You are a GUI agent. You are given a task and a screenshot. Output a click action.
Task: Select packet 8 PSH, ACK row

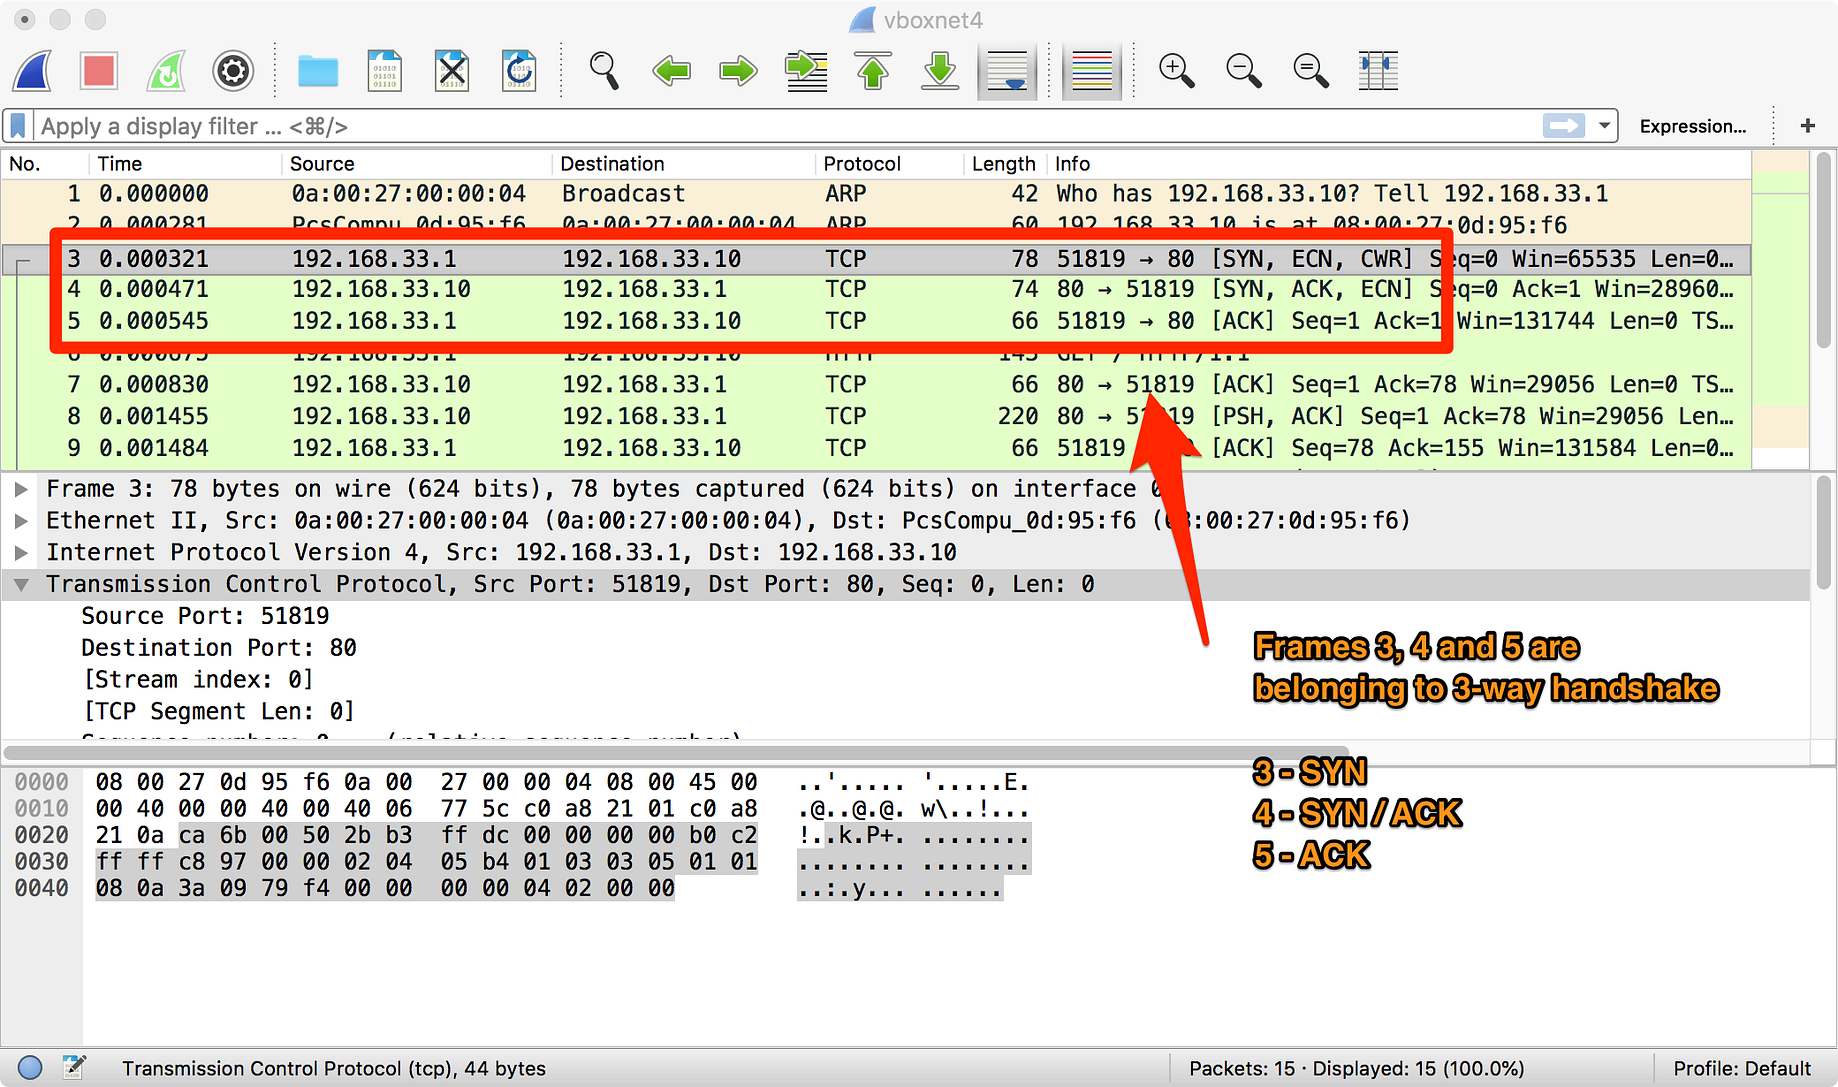(x=876, y=416)
